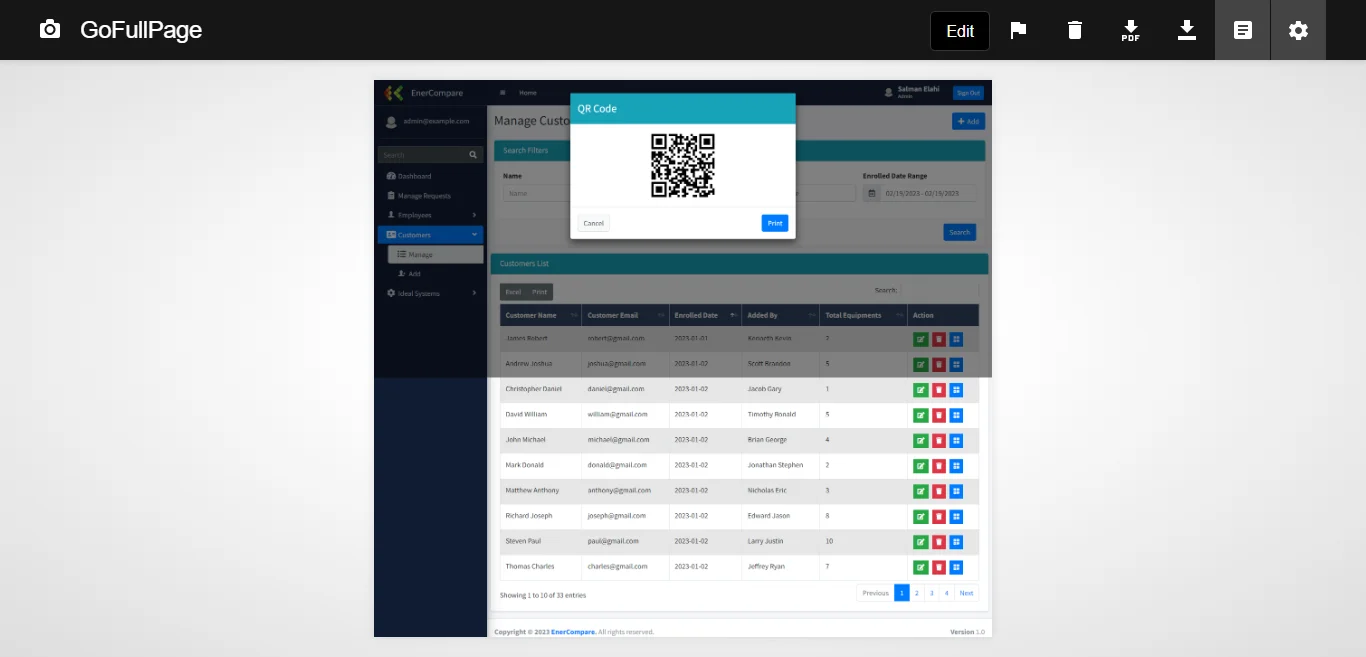Open GoFullPage settings gear
1366x657 pixels.
[x=1298, y=30]
